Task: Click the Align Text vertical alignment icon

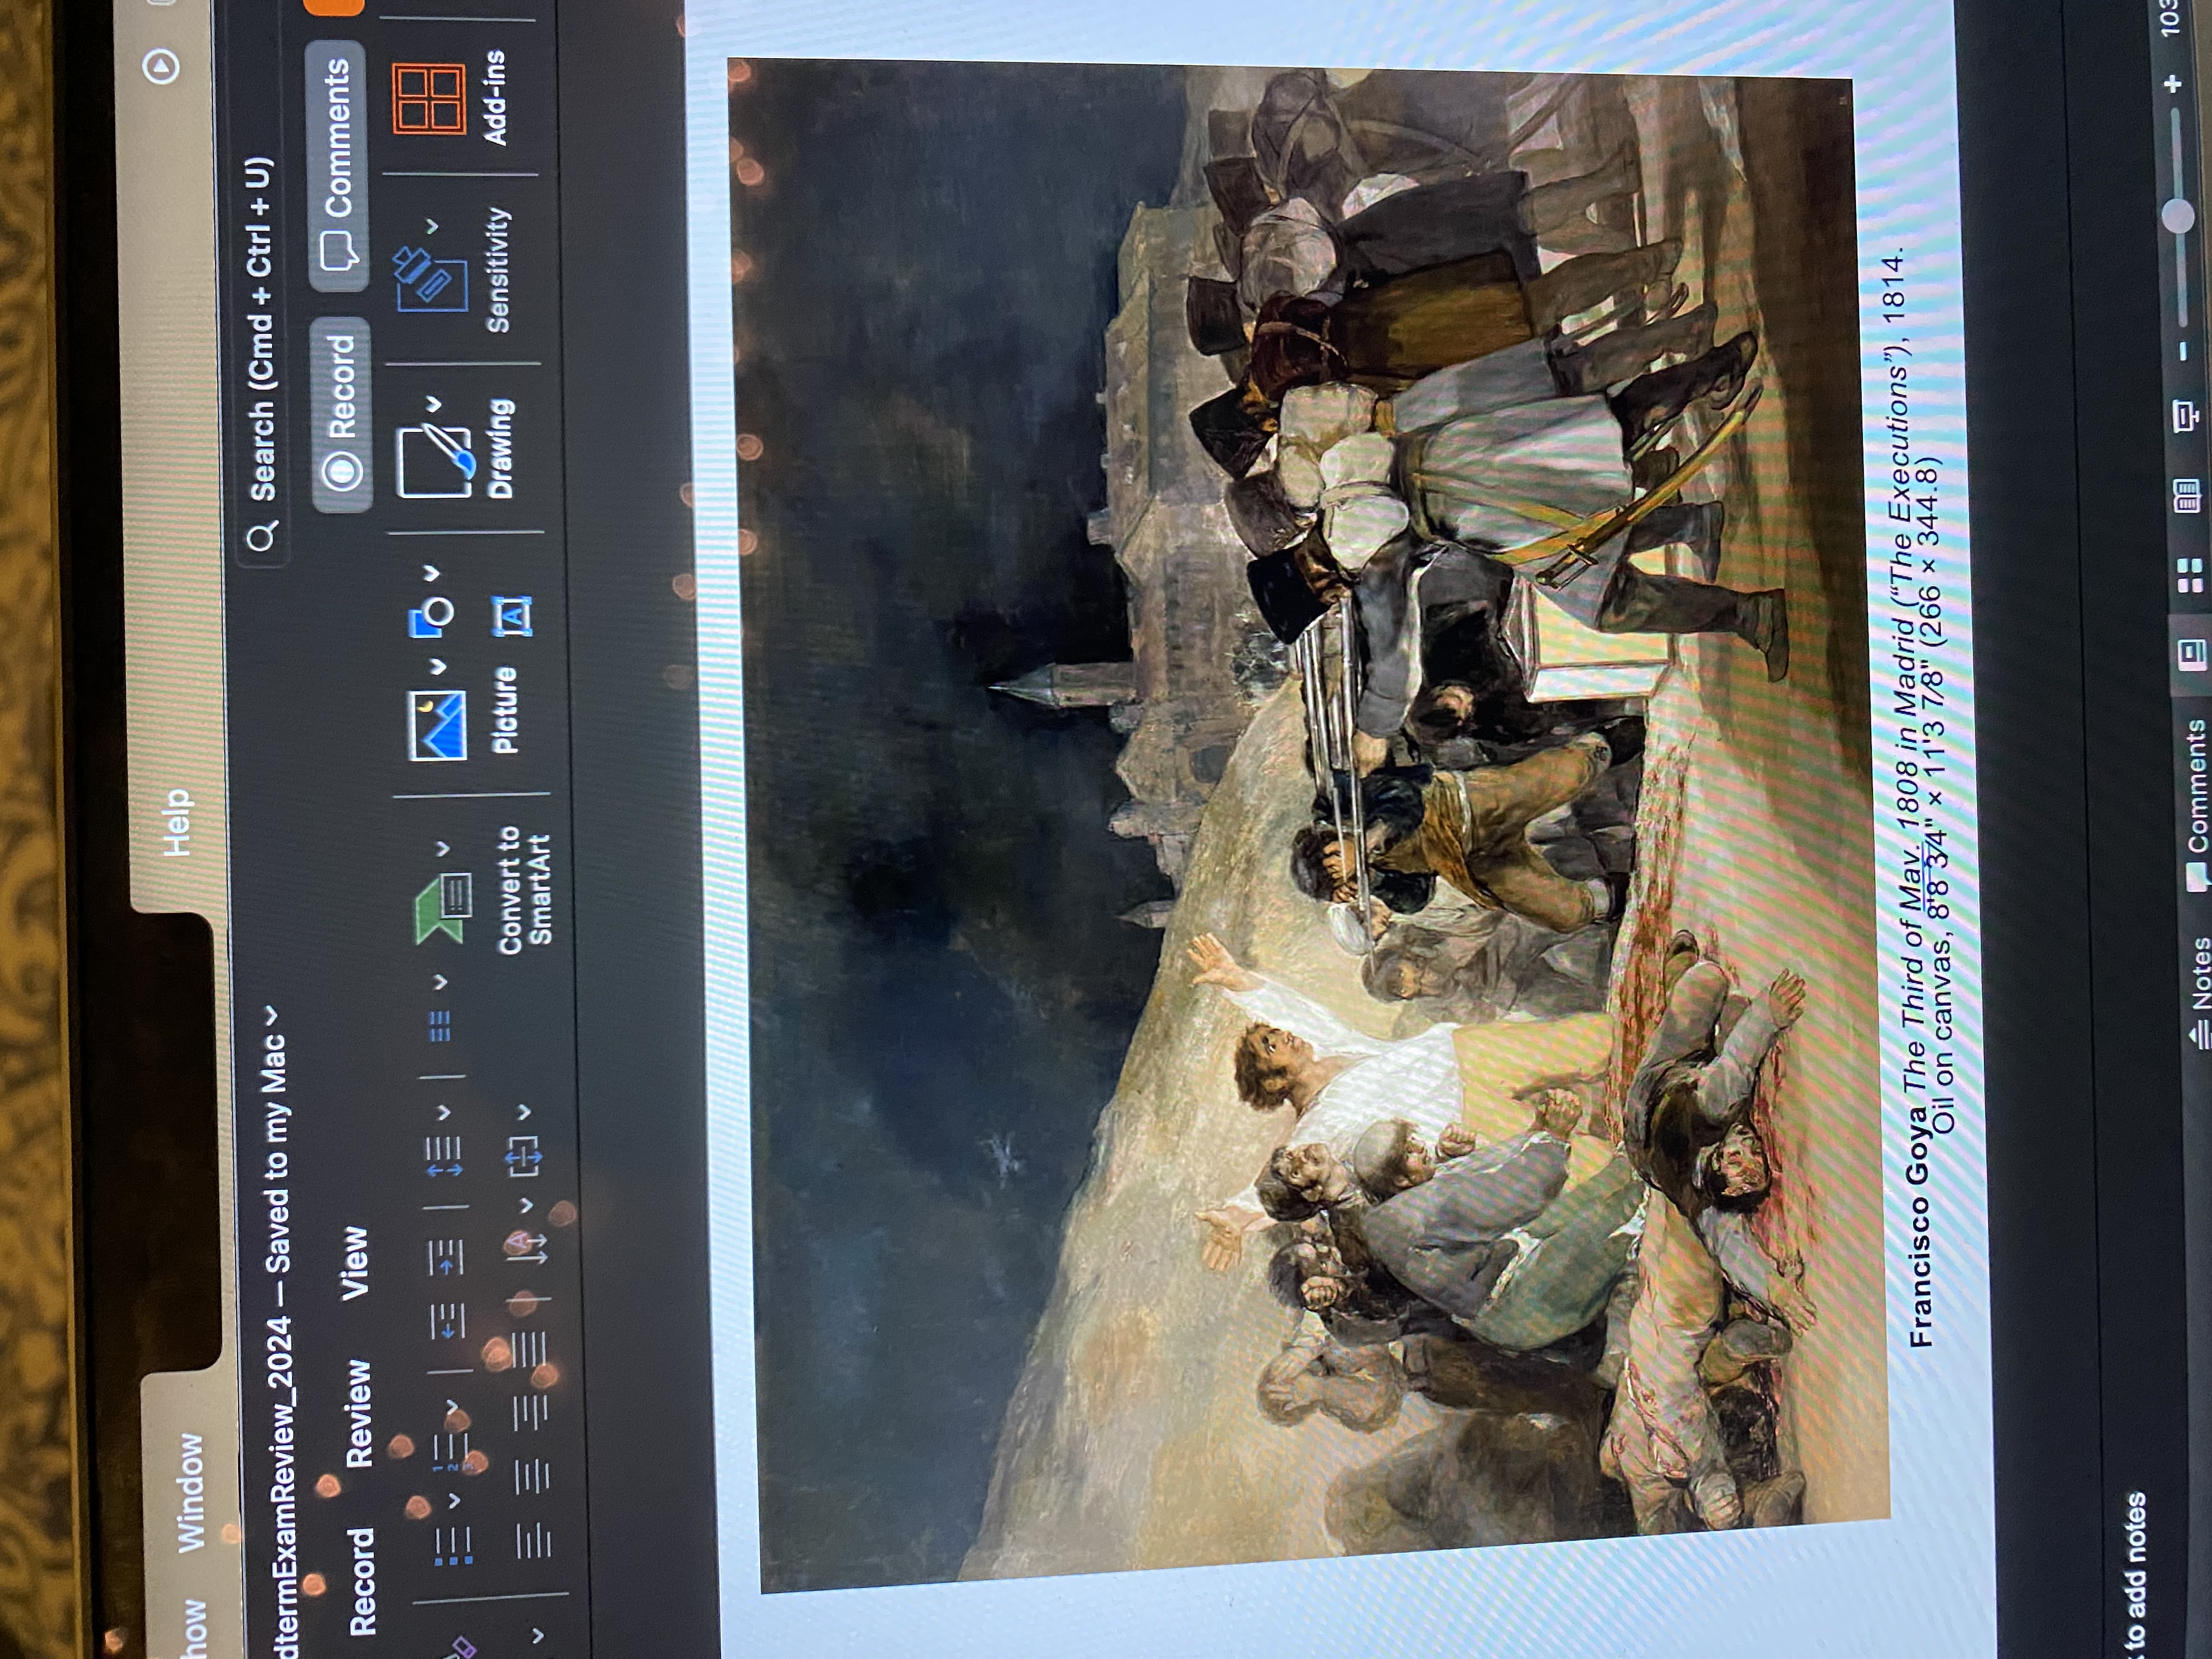Action: tap(524, 1156)
